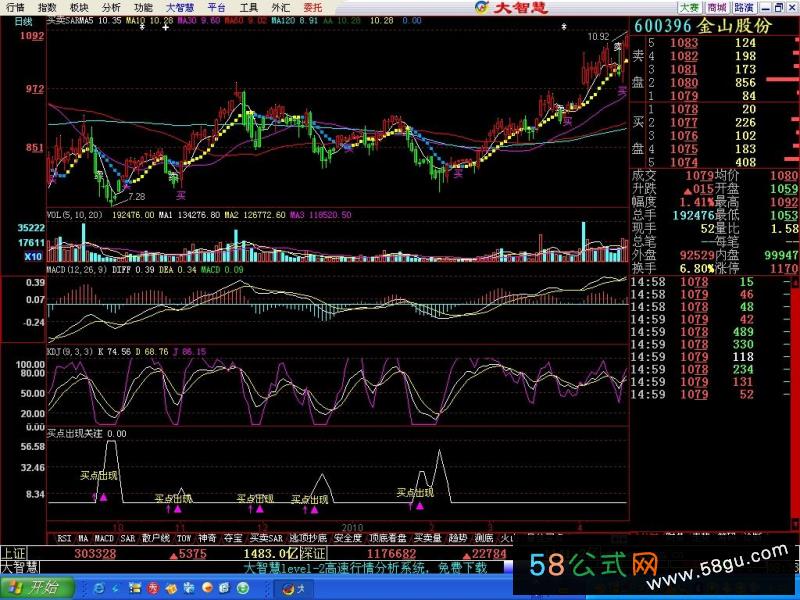Click the red round quick launch icon
This screenshot has width=800, height=600.
click(153, 588)
